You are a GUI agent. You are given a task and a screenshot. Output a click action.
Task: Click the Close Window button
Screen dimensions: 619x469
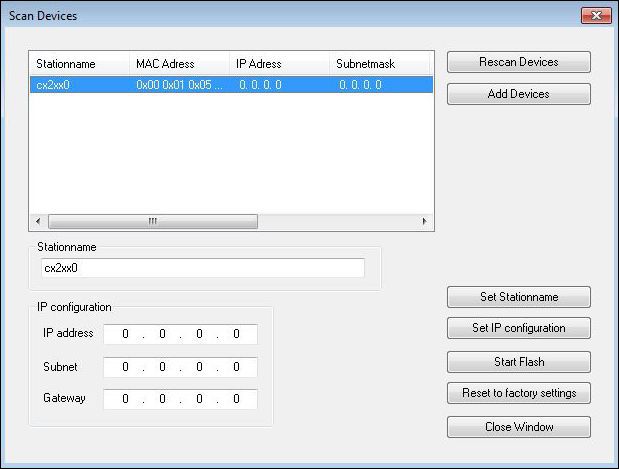pos(519,427)
